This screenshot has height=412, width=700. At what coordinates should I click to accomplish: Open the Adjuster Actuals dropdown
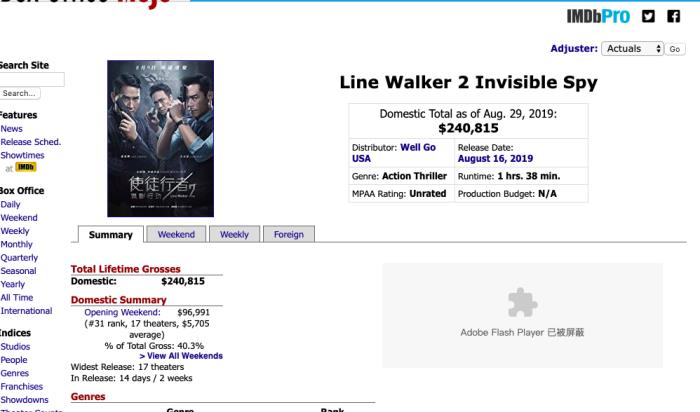point(632,49)
